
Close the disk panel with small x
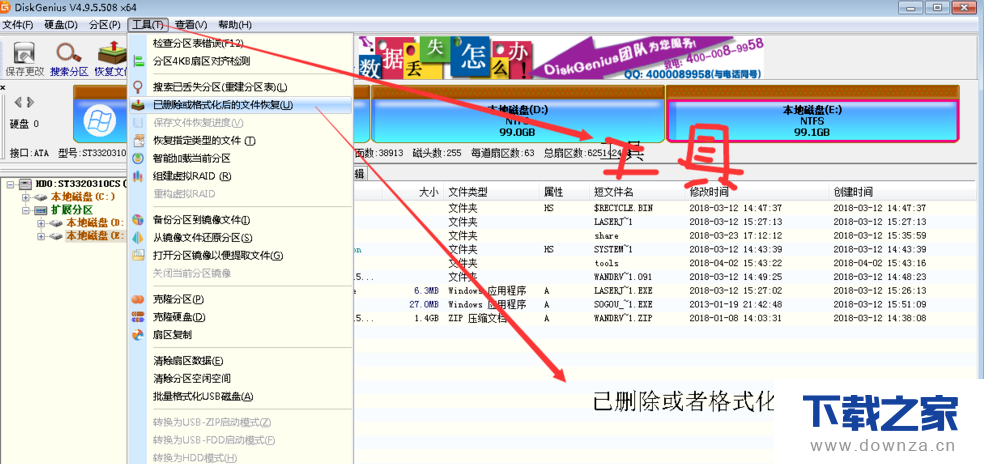(3, 87)
